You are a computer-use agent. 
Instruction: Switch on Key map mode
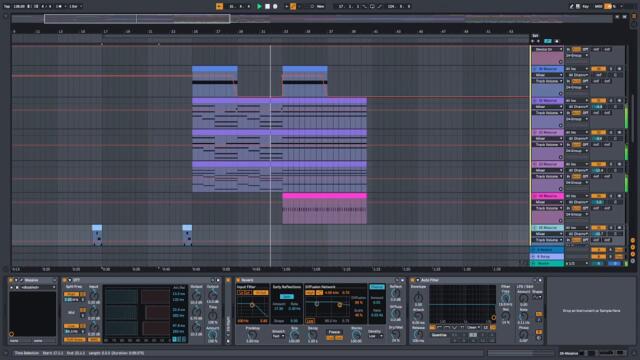586,6
